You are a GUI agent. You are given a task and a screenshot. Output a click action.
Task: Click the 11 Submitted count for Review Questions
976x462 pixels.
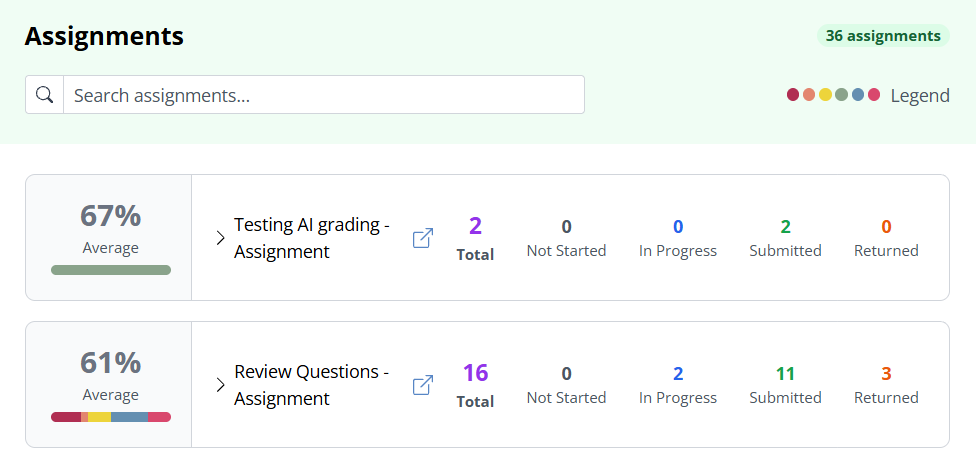click(785, 374)
